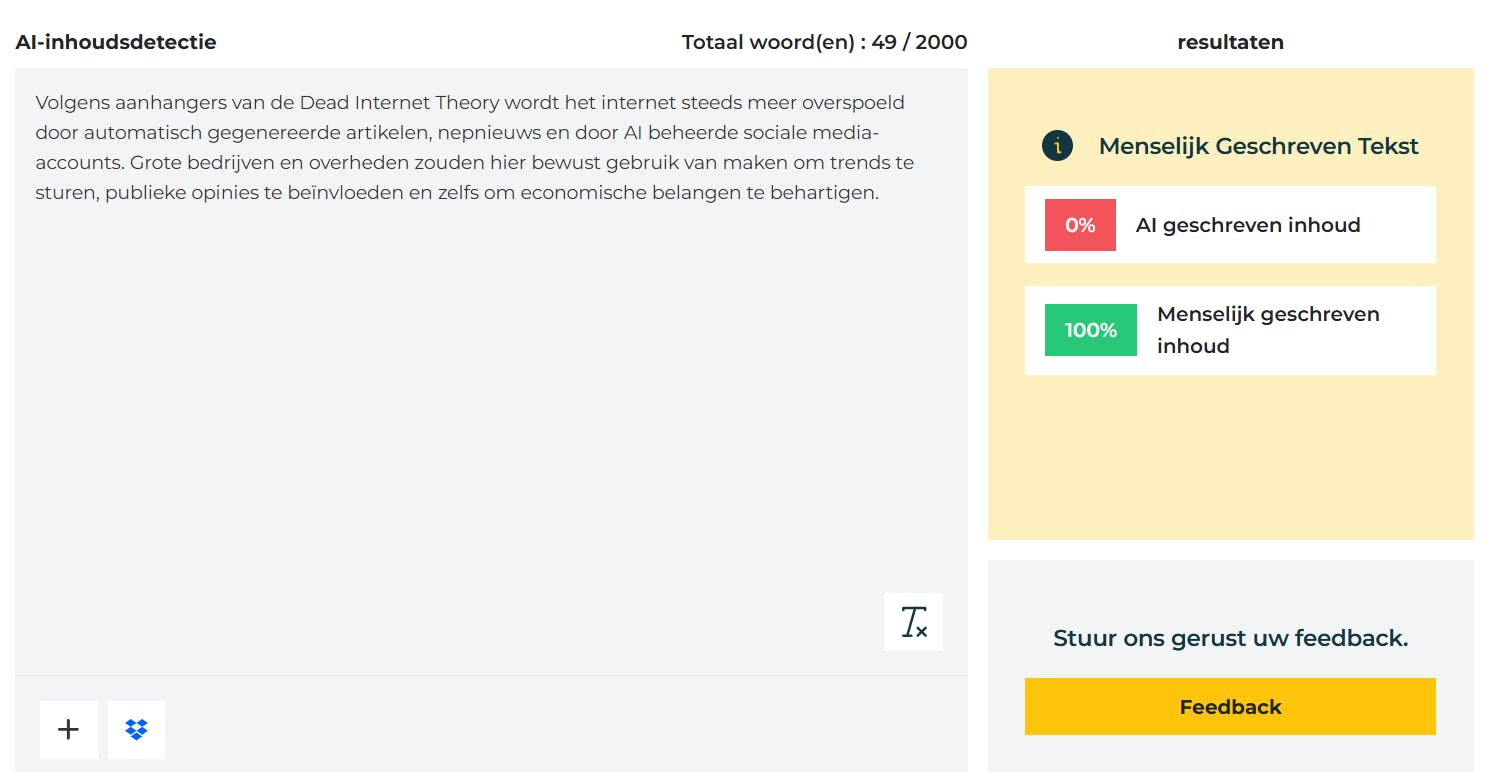This screenshot has height=772, width=1488.
Task: Click the Stuur ons gerust uw feedback text
Action: click(x=1230, y=638)
